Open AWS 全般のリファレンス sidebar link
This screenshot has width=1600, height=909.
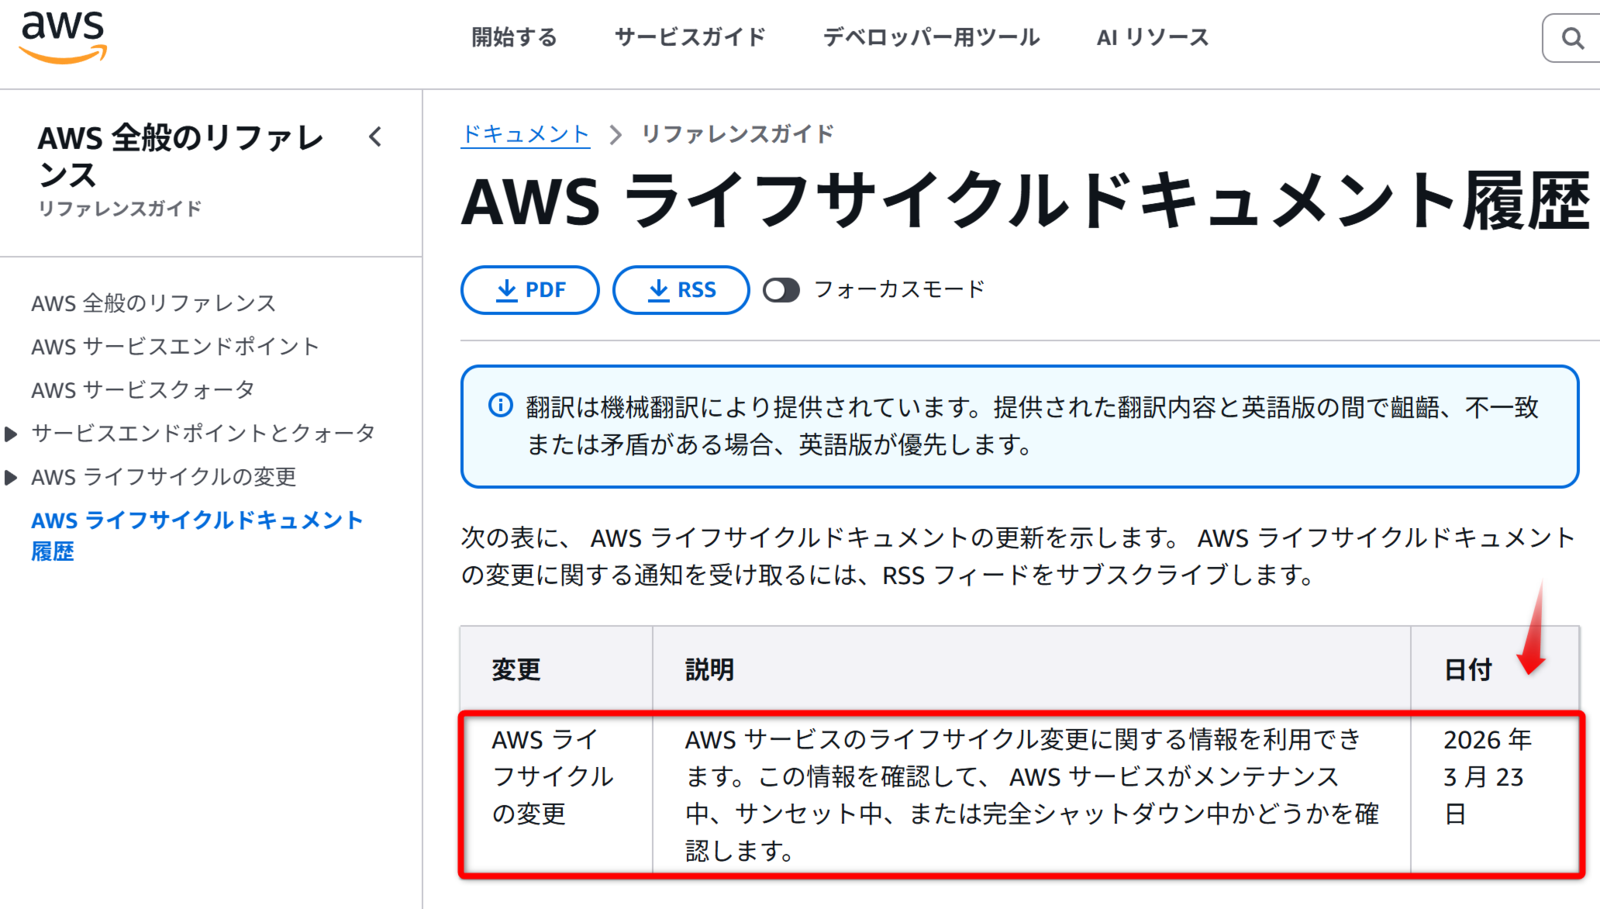click(153, 303)
